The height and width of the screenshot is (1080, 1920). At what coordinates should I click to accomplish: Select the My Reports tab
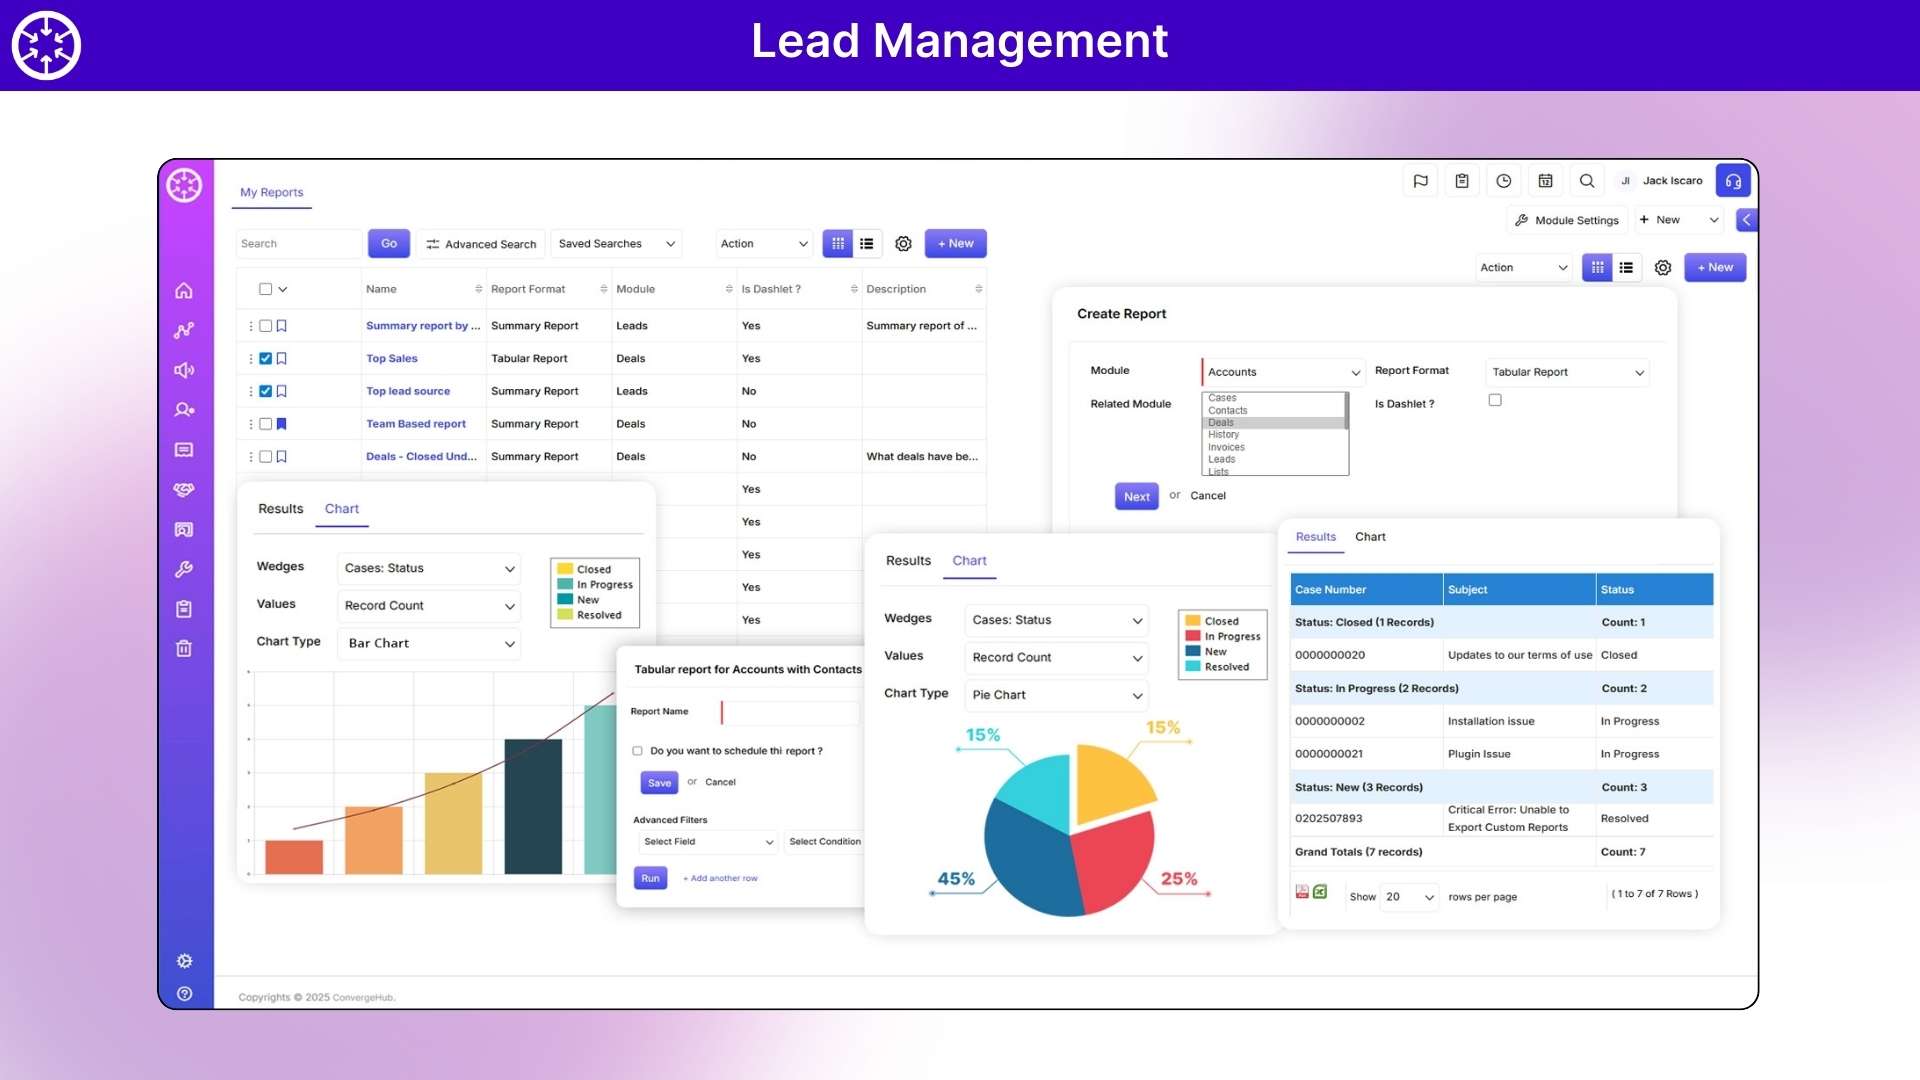(x=271, y=192)
